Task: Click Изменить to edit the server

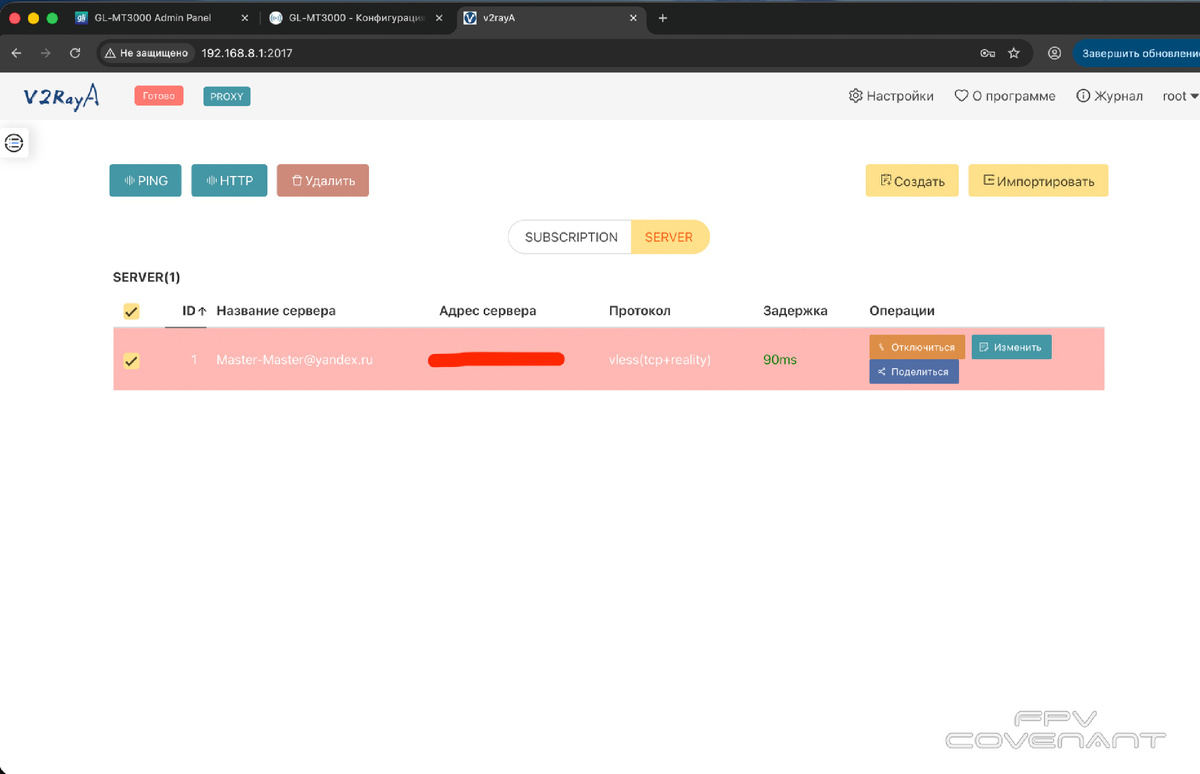Action: coord(1011,347)
